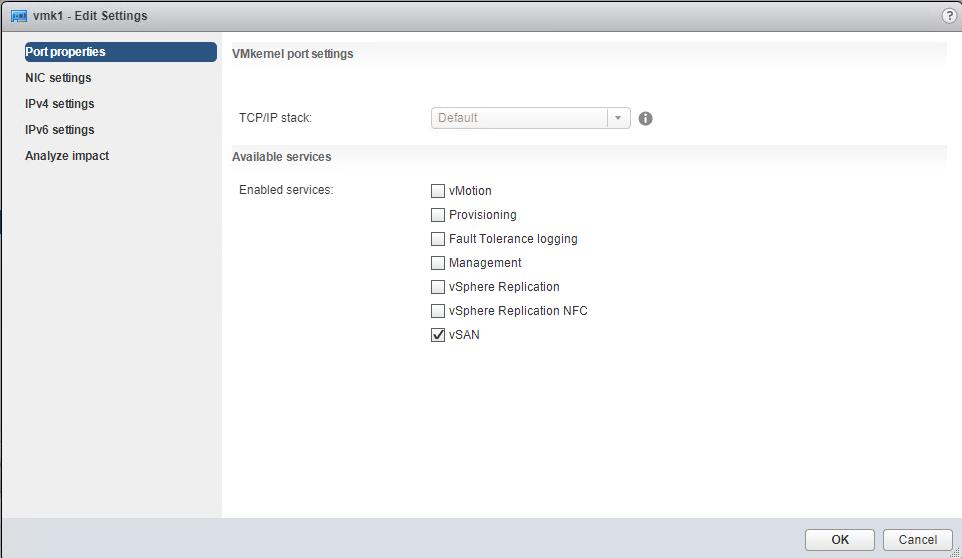Open the TCP/IP stack dropdown arrow
The height and width of the screenshot is (558, 962).
[x=618, y=118]
